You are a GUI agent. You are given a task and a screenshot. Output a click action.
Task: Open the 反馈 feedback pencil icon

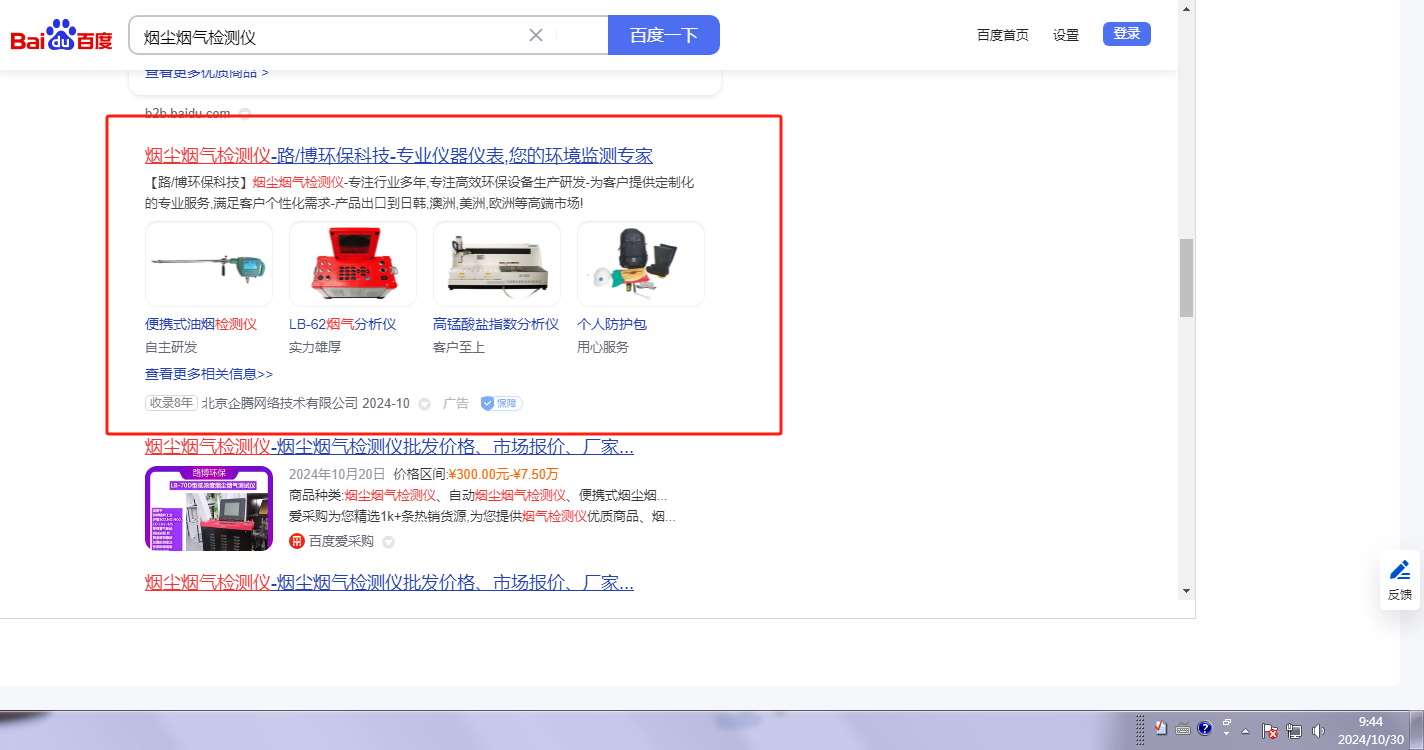pyautogui.click(x=1400, y=570)
